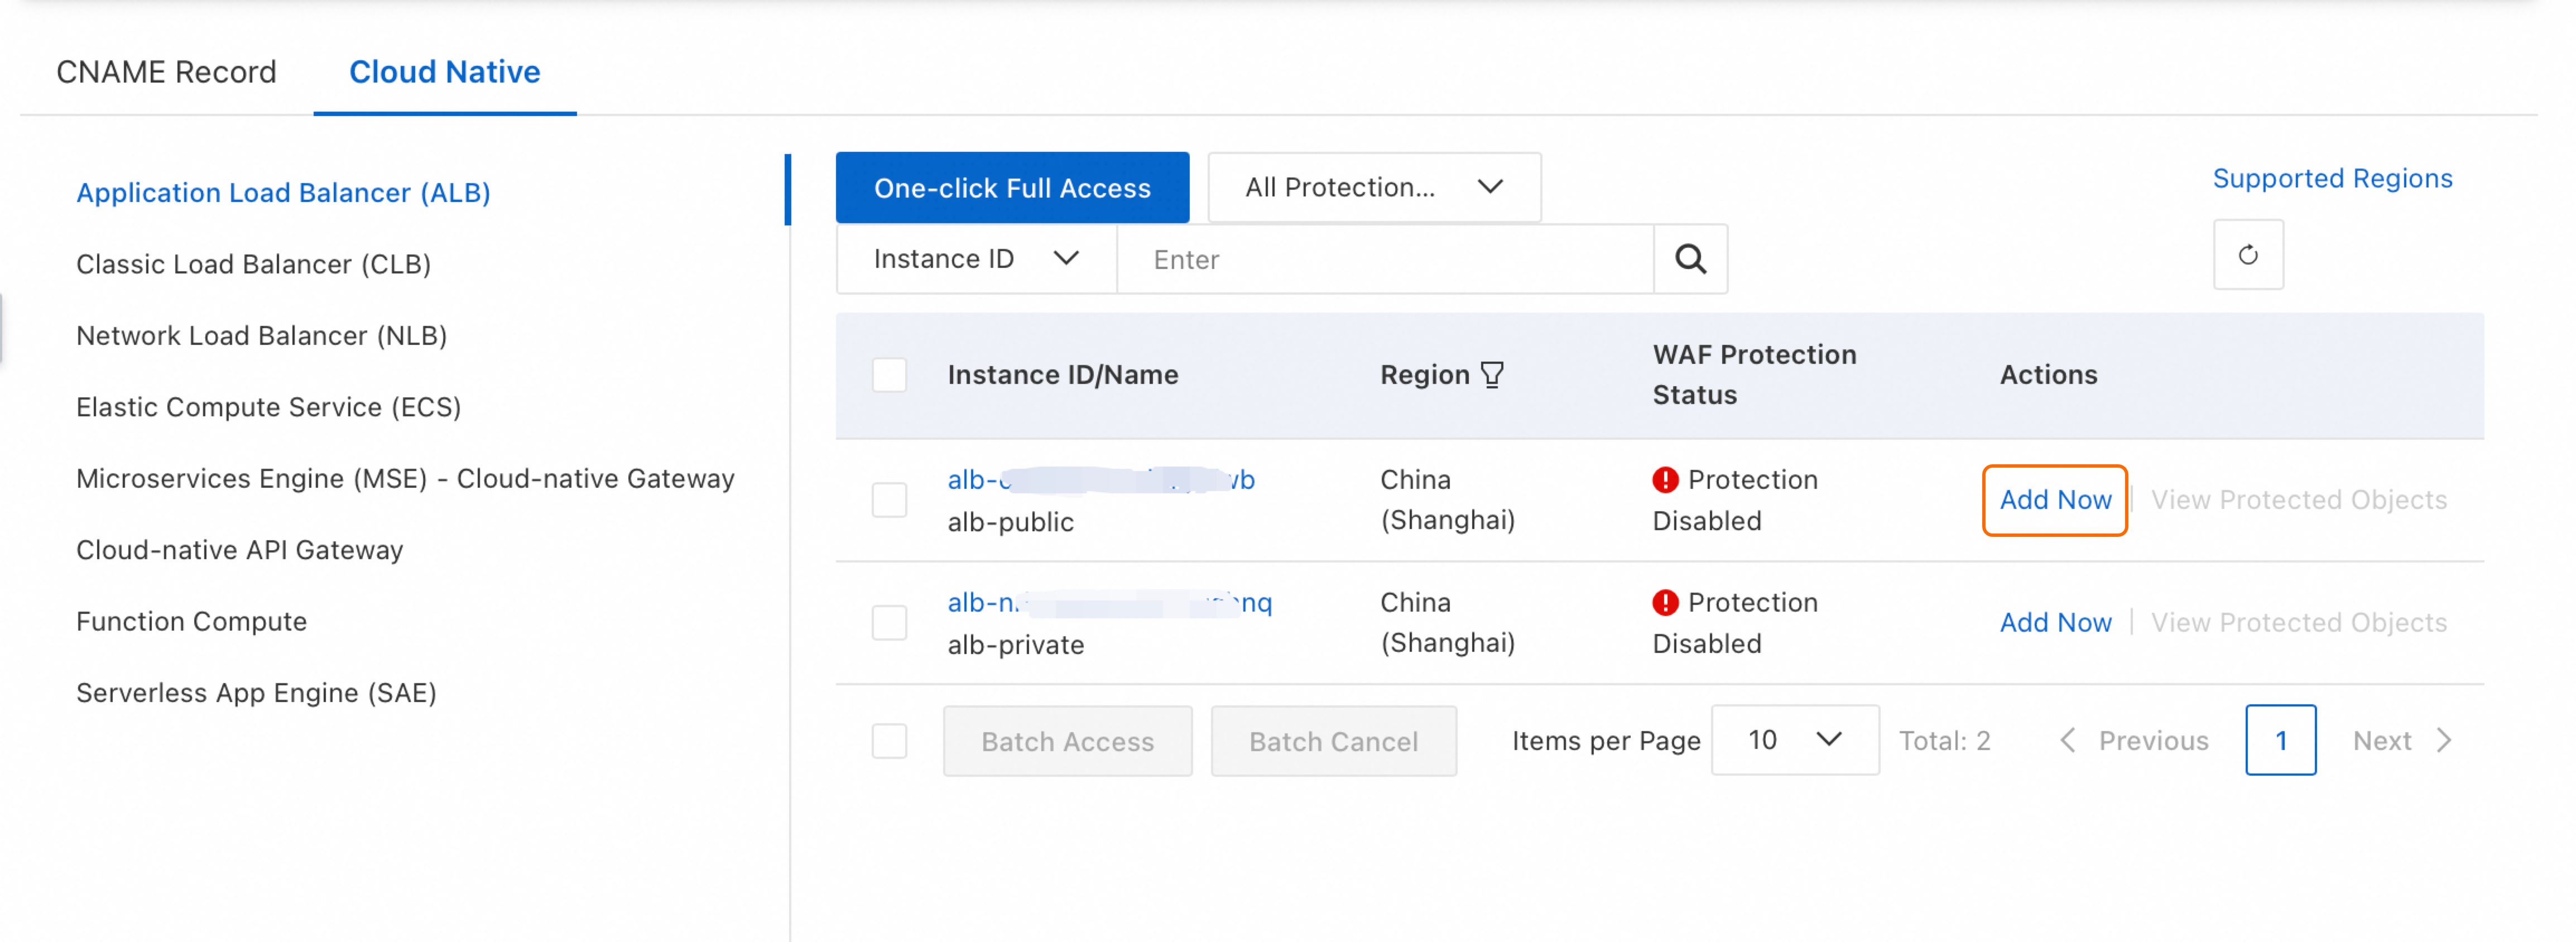Open the Supported Regions link
2576x942 pixels.
point(2331,178)
